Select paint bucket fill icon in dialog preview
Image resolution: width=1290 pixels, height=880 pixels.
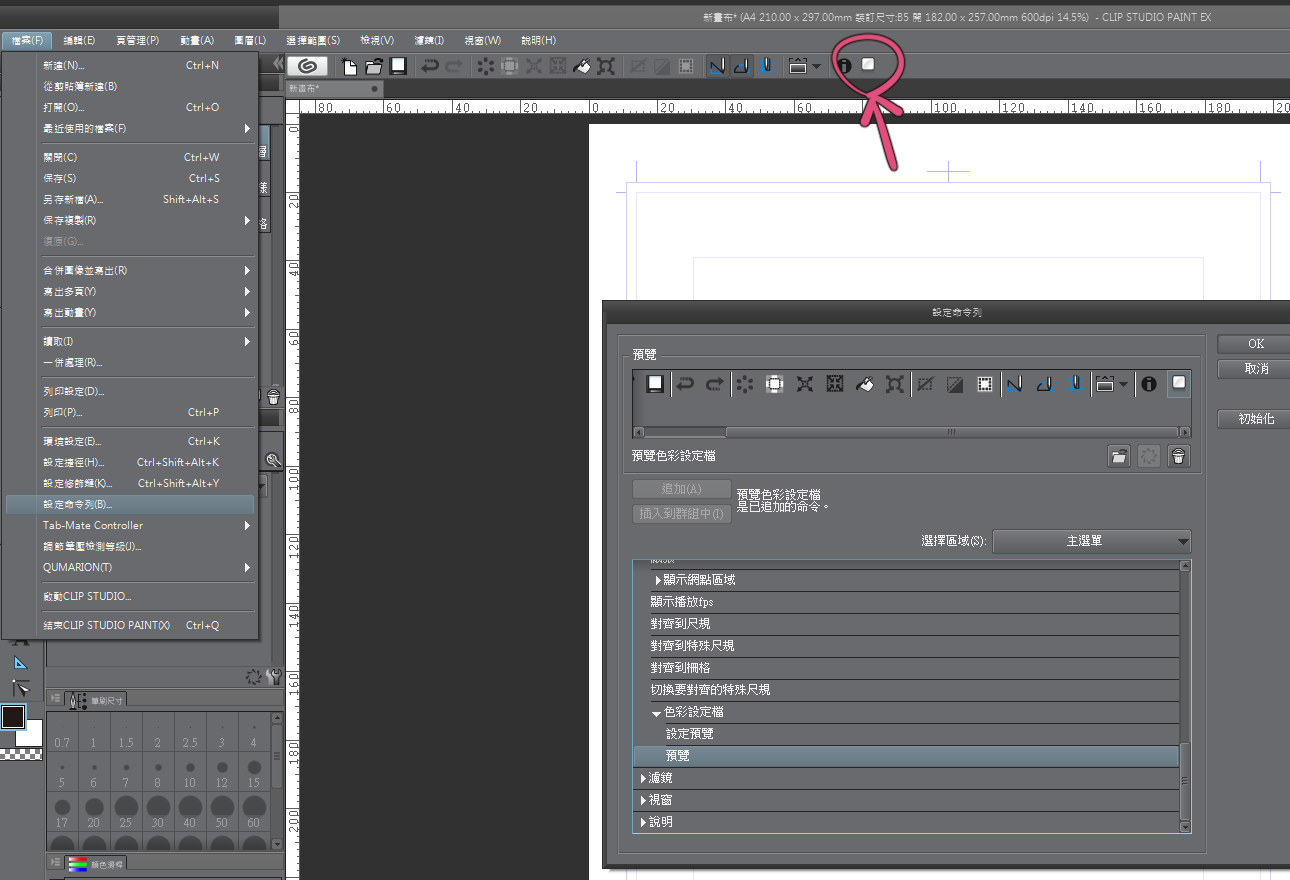point(865,384)
